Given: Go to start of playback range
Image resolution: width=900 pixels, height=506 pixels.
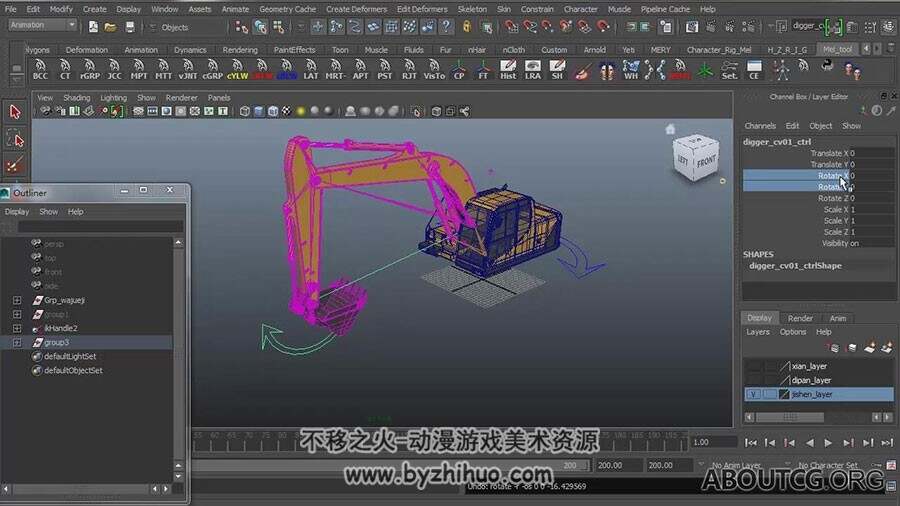Looking at the screenshot, I should click(x=750, y=442).
